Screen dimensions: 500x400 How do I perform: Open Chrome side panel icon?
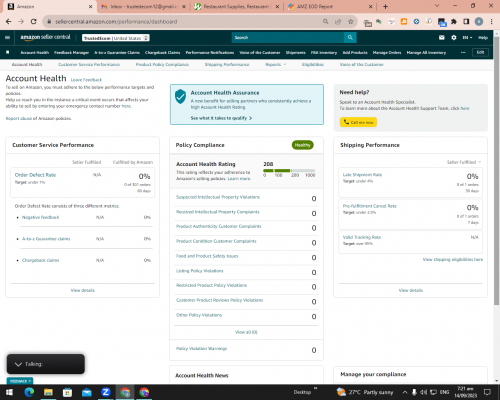click(466, 22)
